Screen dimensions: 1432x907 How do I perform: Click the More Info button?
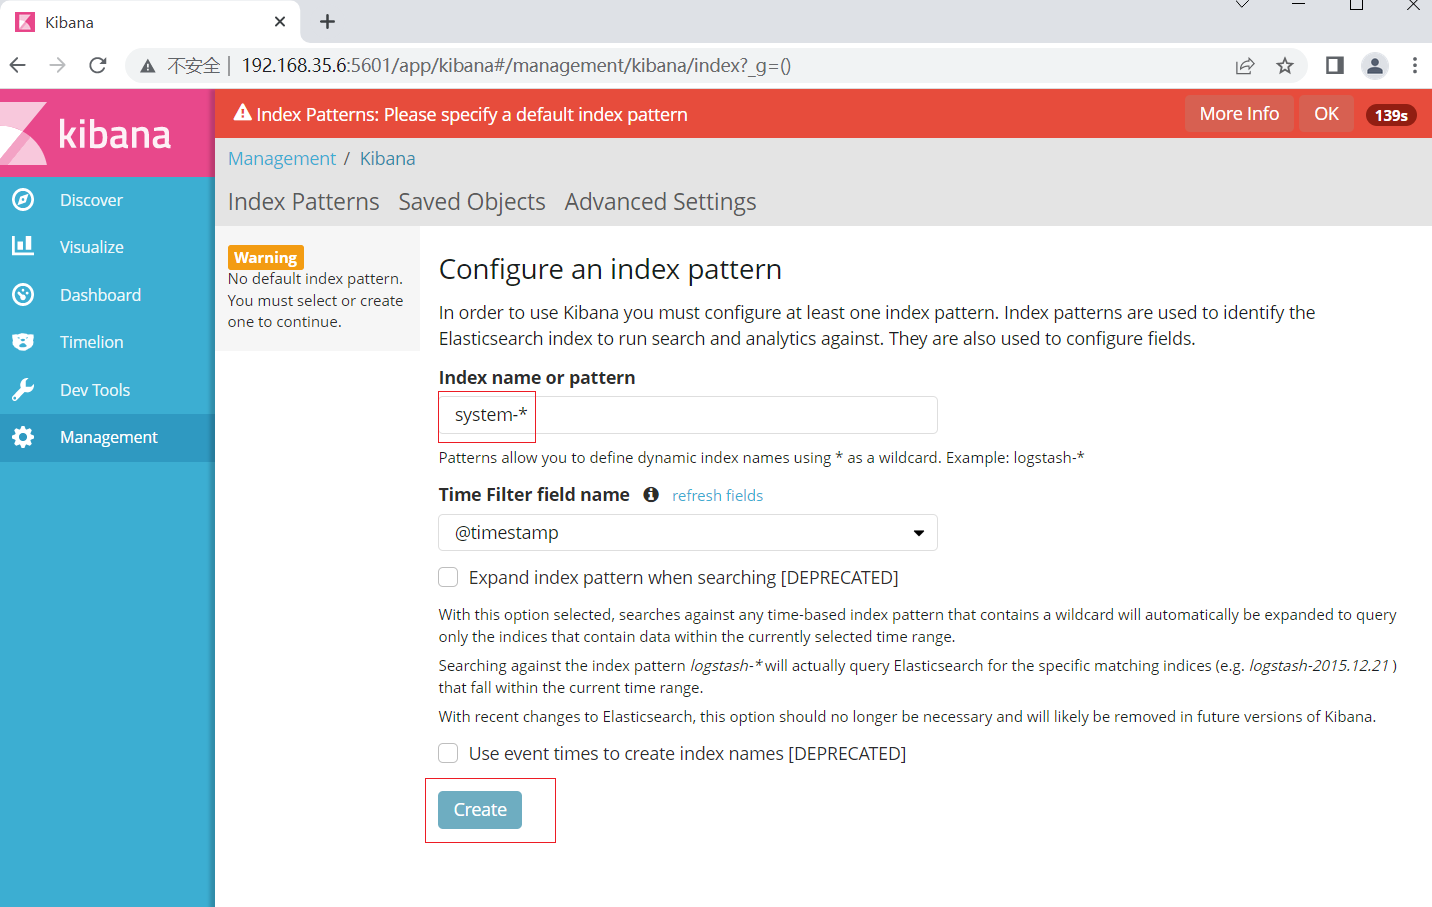1239,114
